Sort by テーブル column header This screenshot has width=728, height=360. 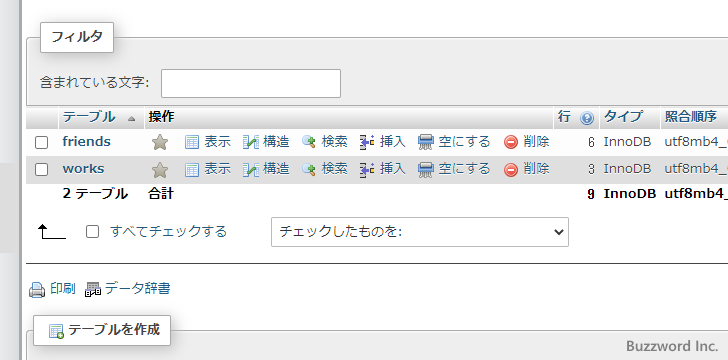click(89, 117)
